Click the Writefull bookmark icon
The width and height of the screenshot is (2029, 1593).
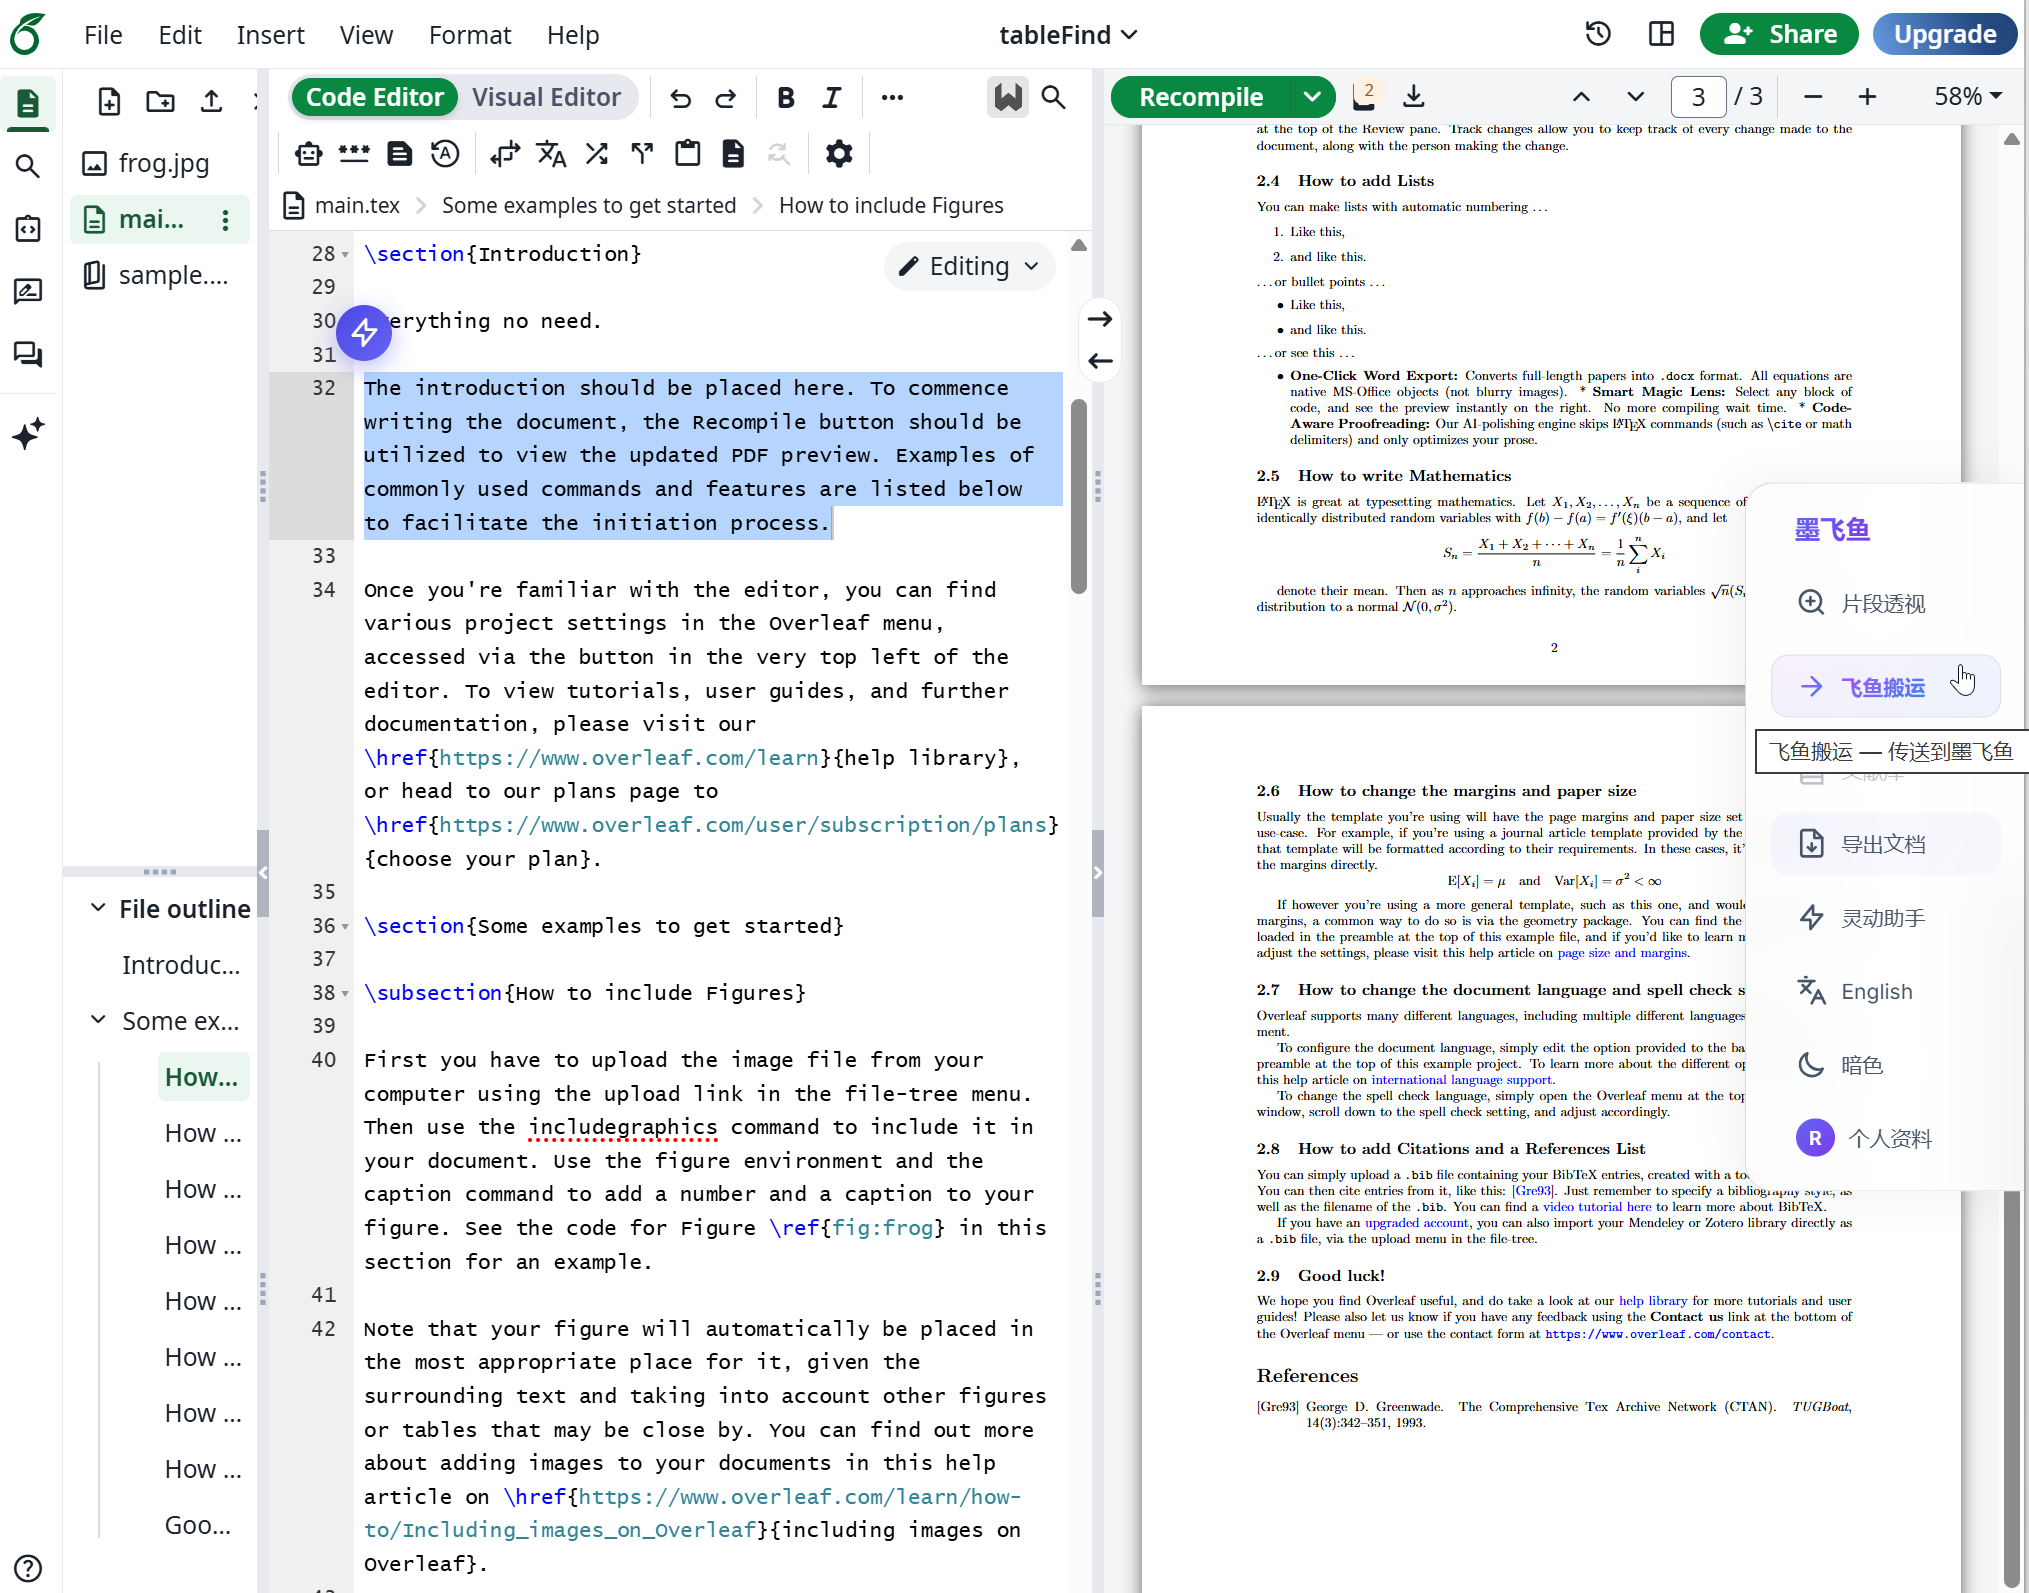point(1008,97)
